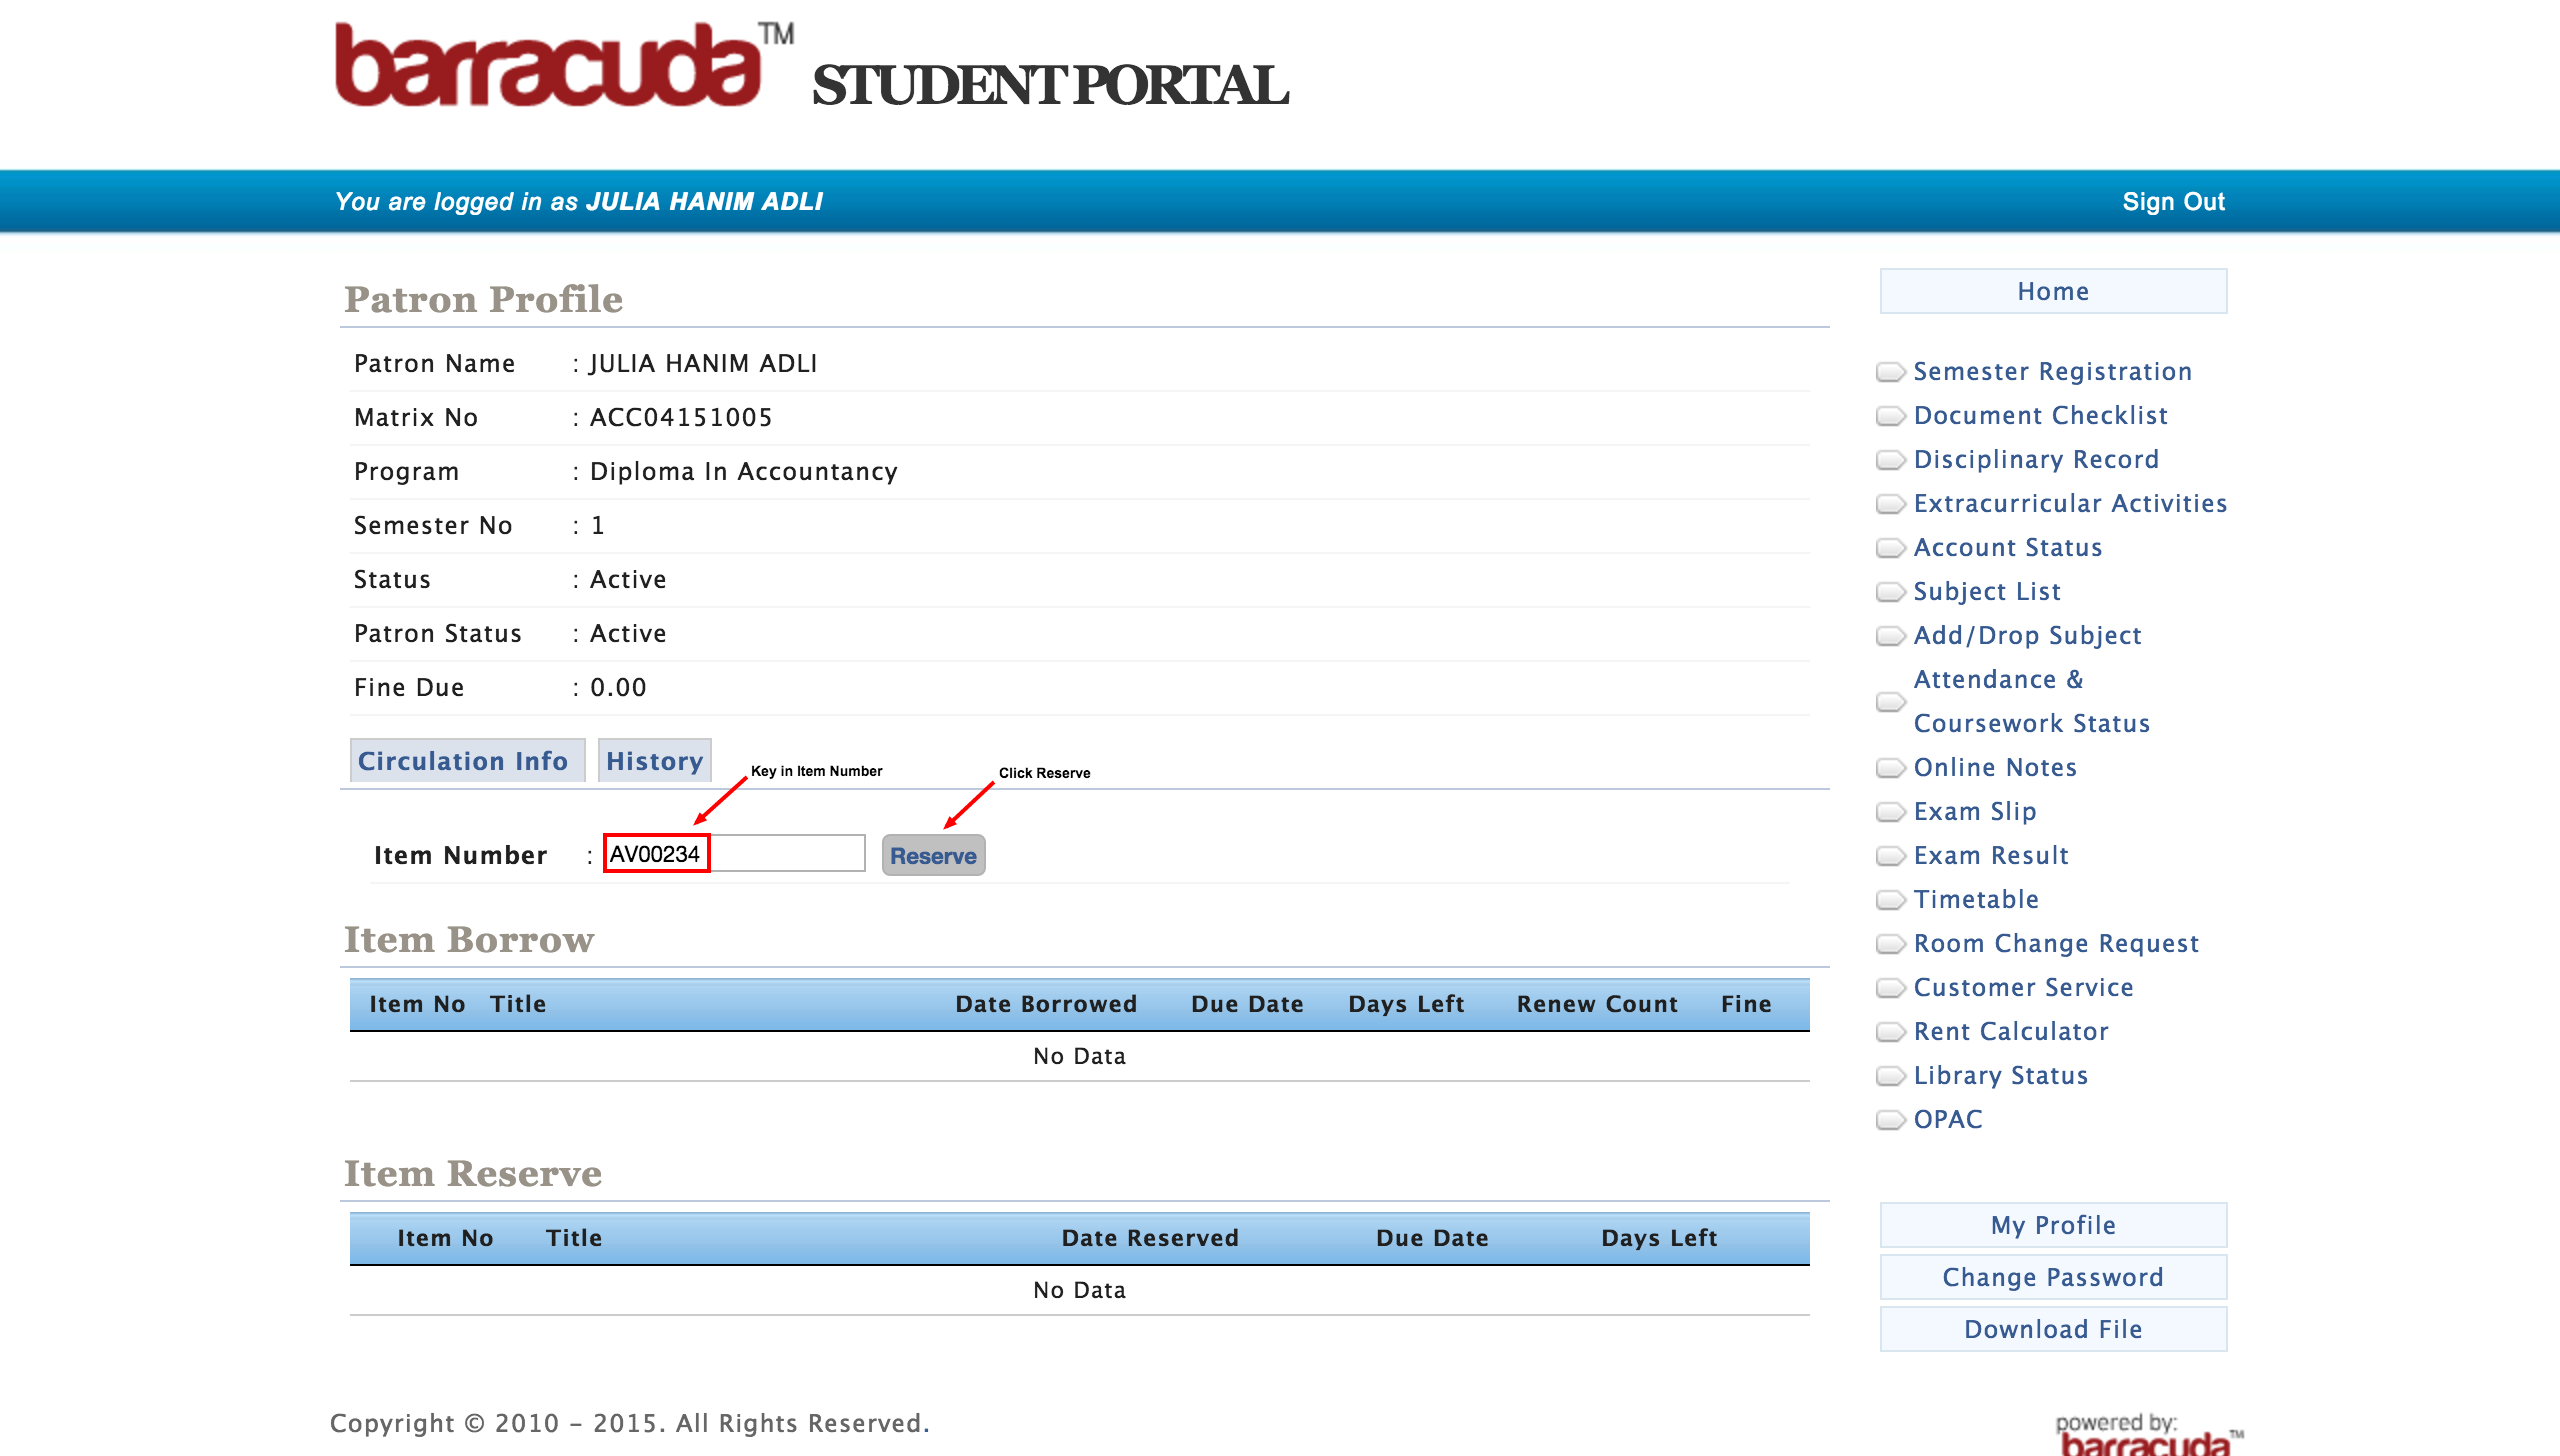Sign Out of the portal

coord(2173,202)
